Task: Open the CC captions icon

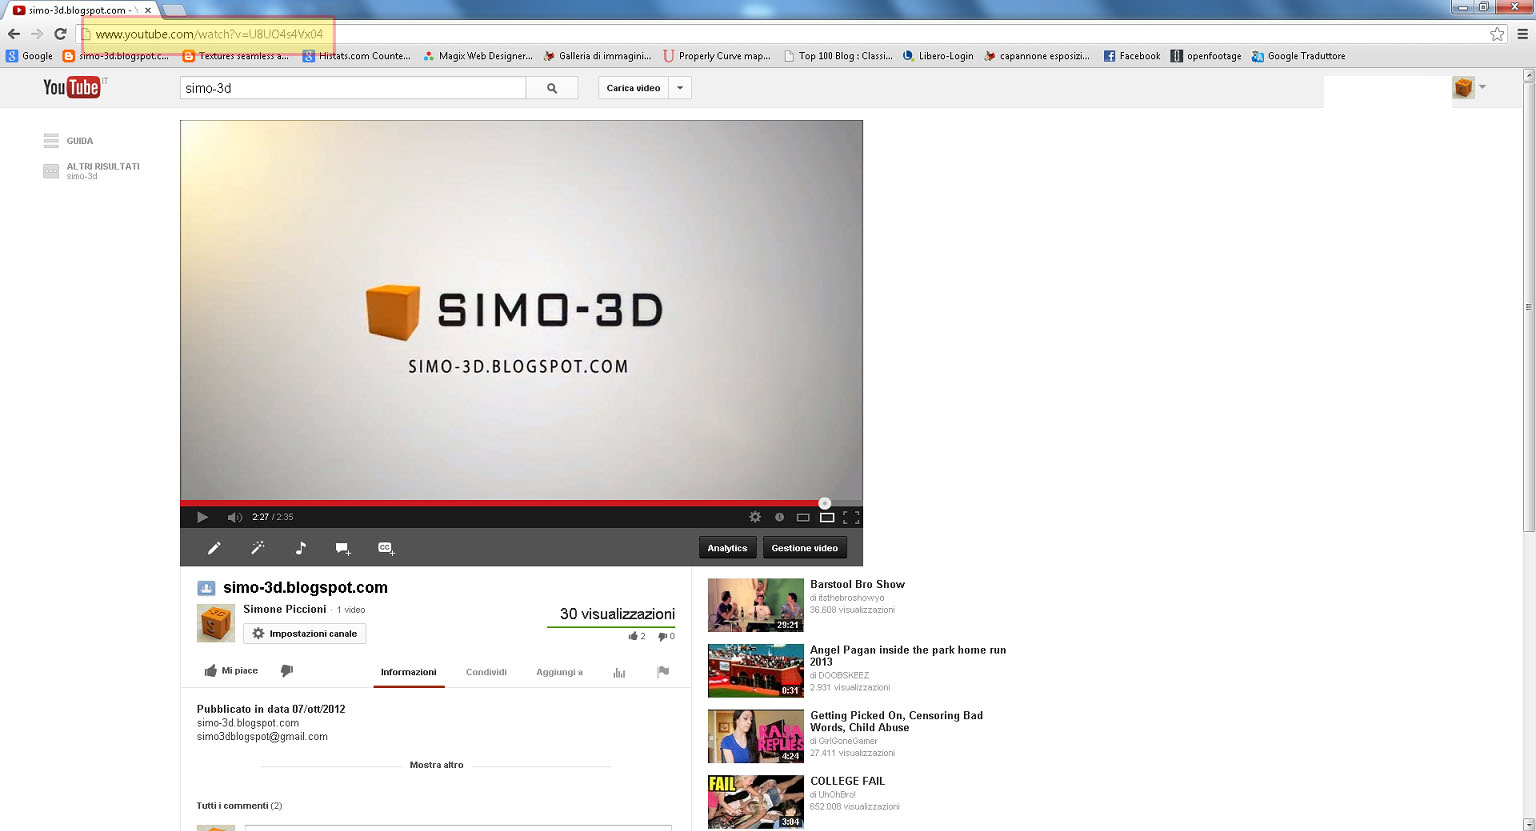Action: 386,548
